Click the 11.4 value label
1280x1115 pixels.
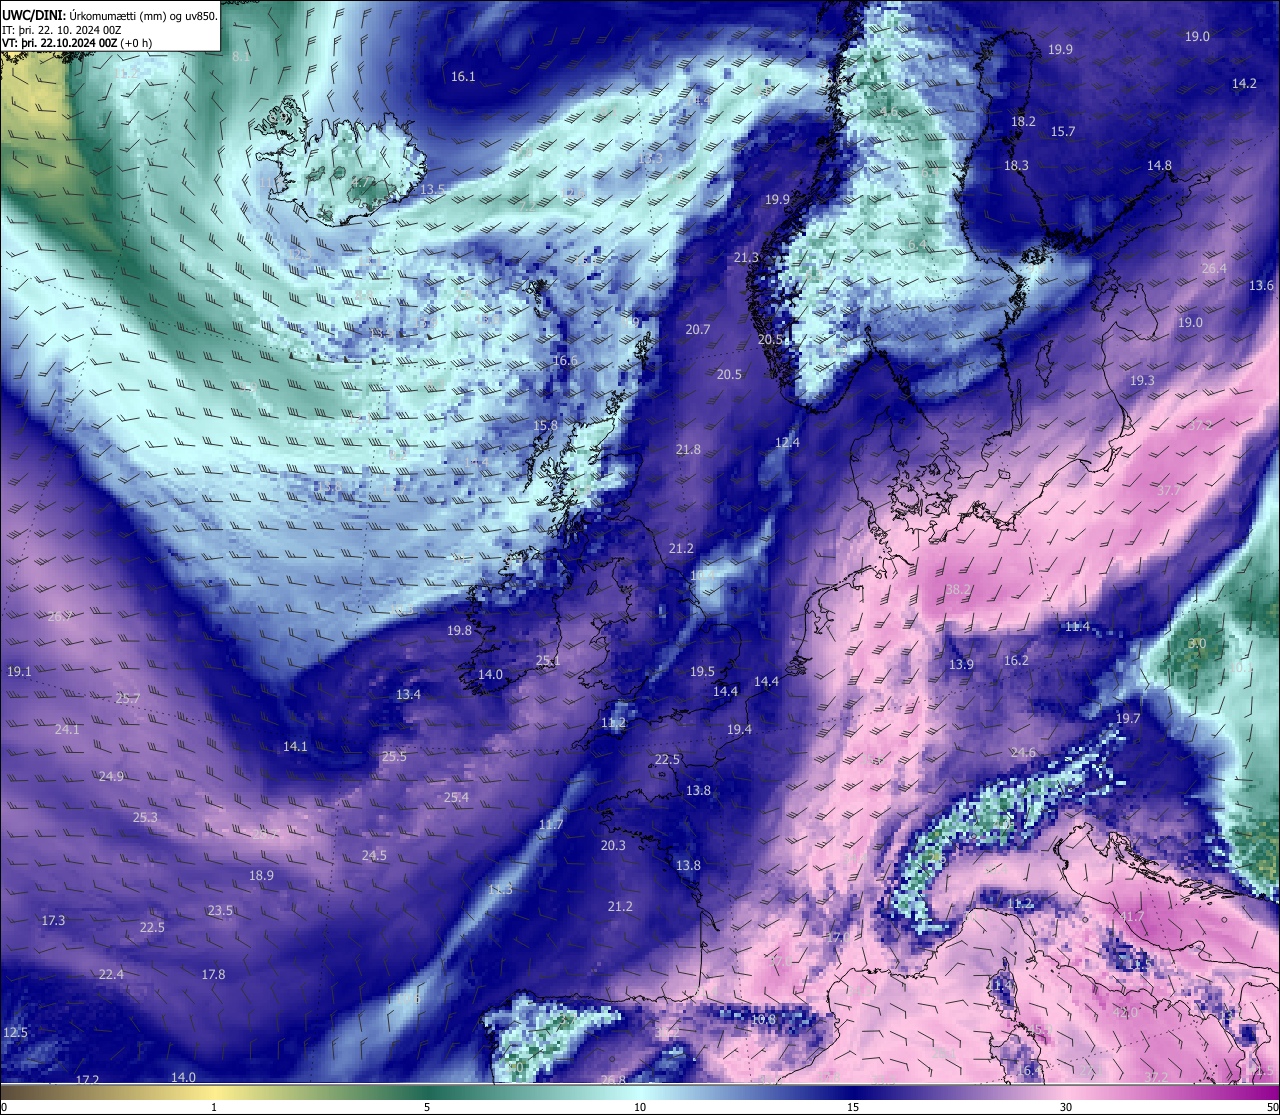pos(1077,627)
